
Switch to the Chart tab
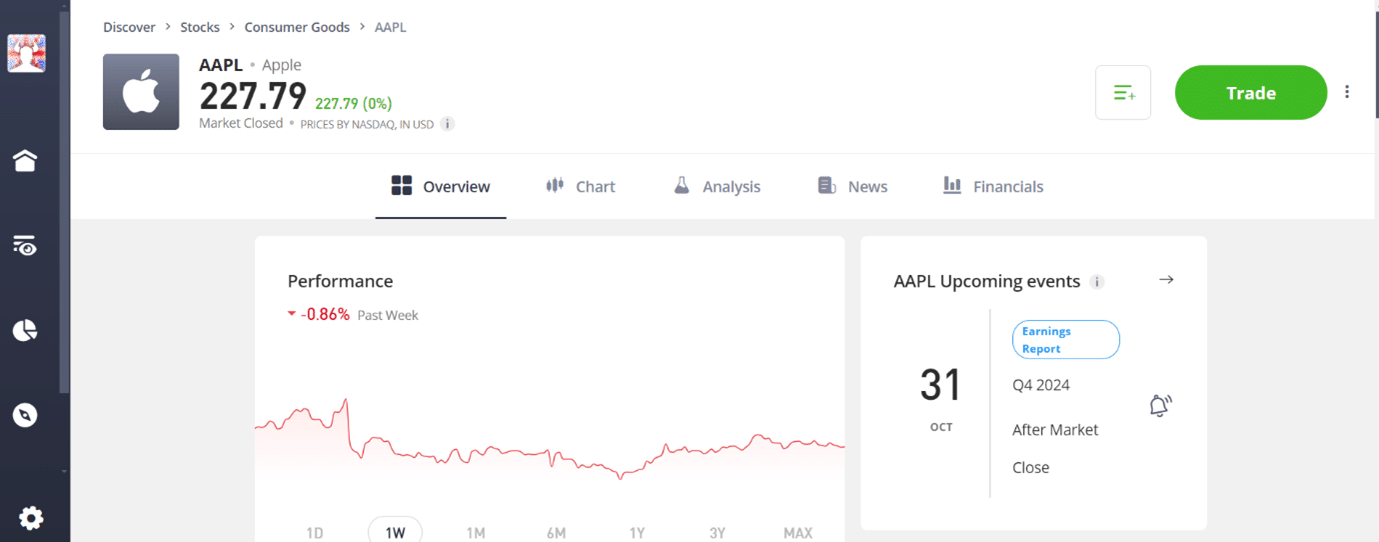click(x=580, y=186)
